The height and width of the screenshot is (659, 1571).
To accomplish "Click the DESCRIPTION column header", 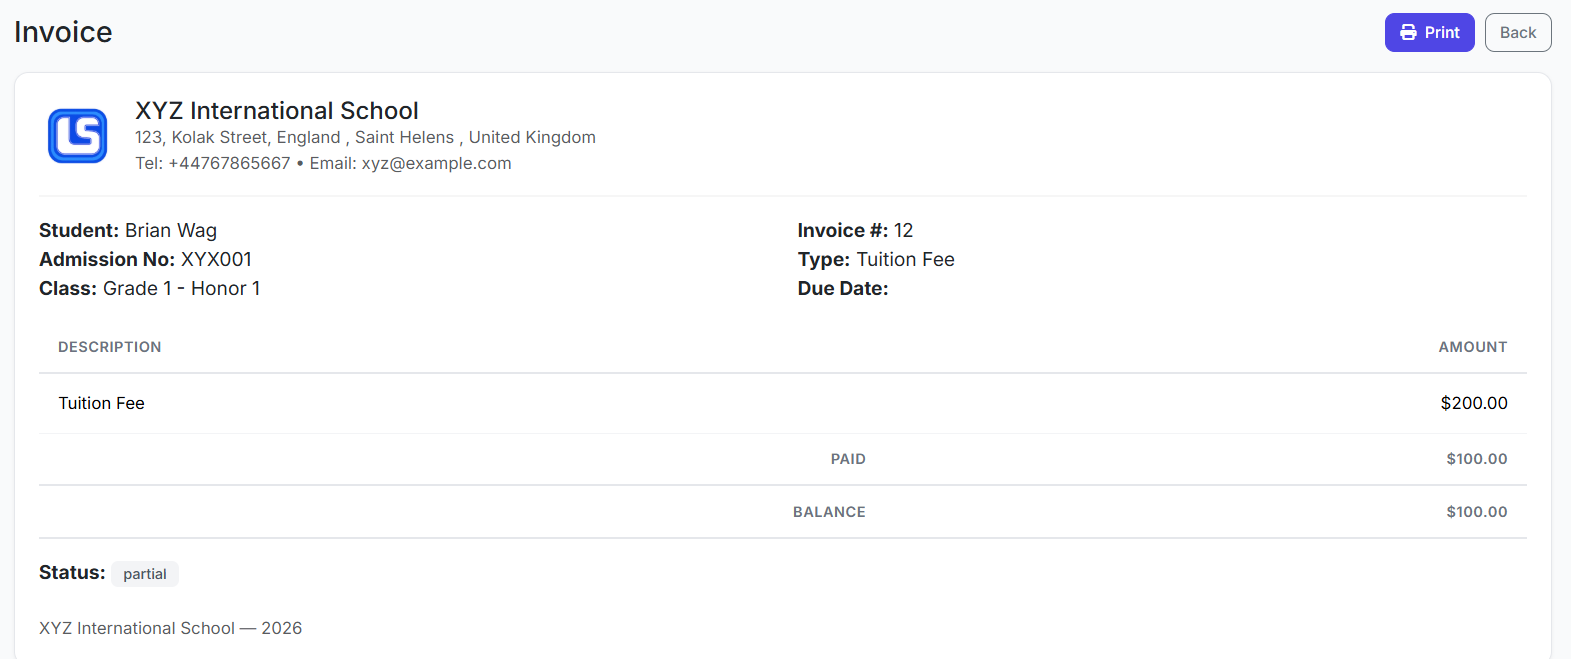I will [x=109, y=347].
